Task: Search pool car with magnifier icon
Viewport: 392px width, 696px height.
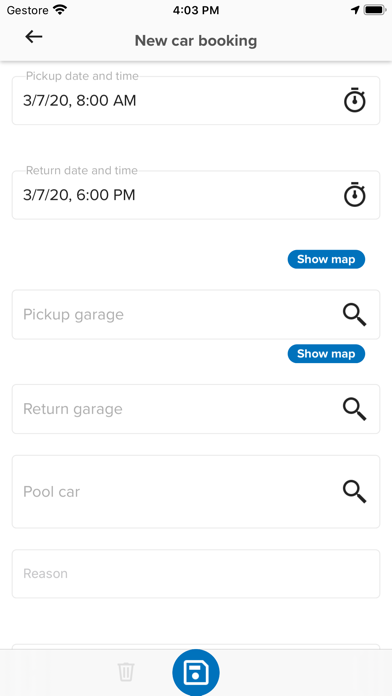Action: [355, 492]
